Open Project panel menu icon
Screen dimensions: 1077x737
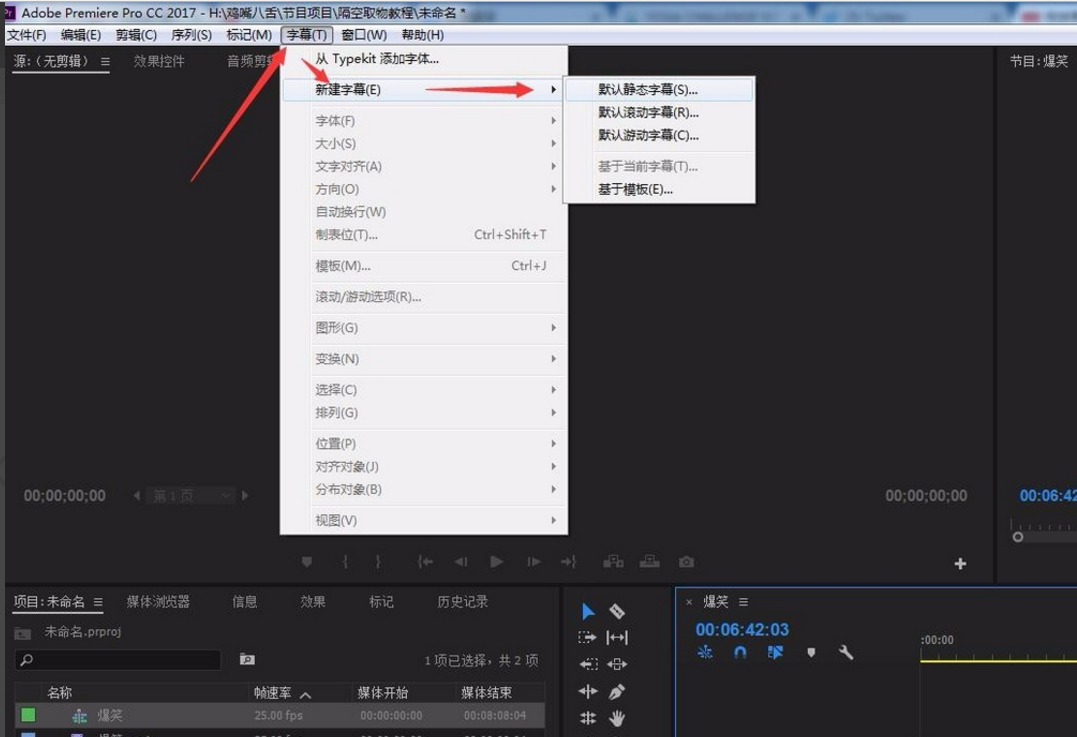[98, 602]
